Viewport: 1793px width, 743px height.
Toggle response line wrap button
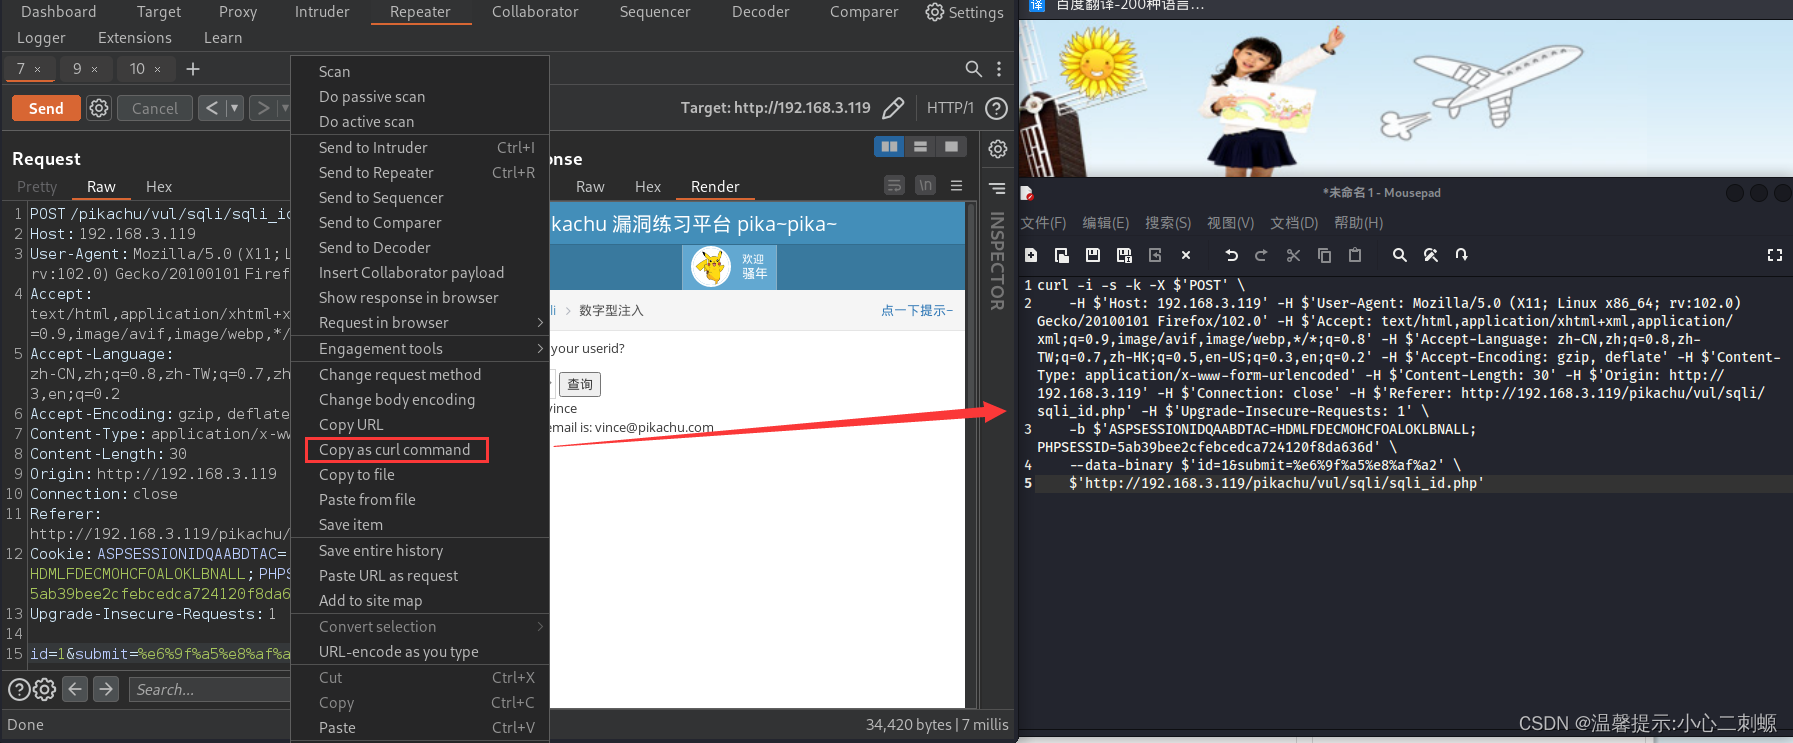click(x=894, y=186)
